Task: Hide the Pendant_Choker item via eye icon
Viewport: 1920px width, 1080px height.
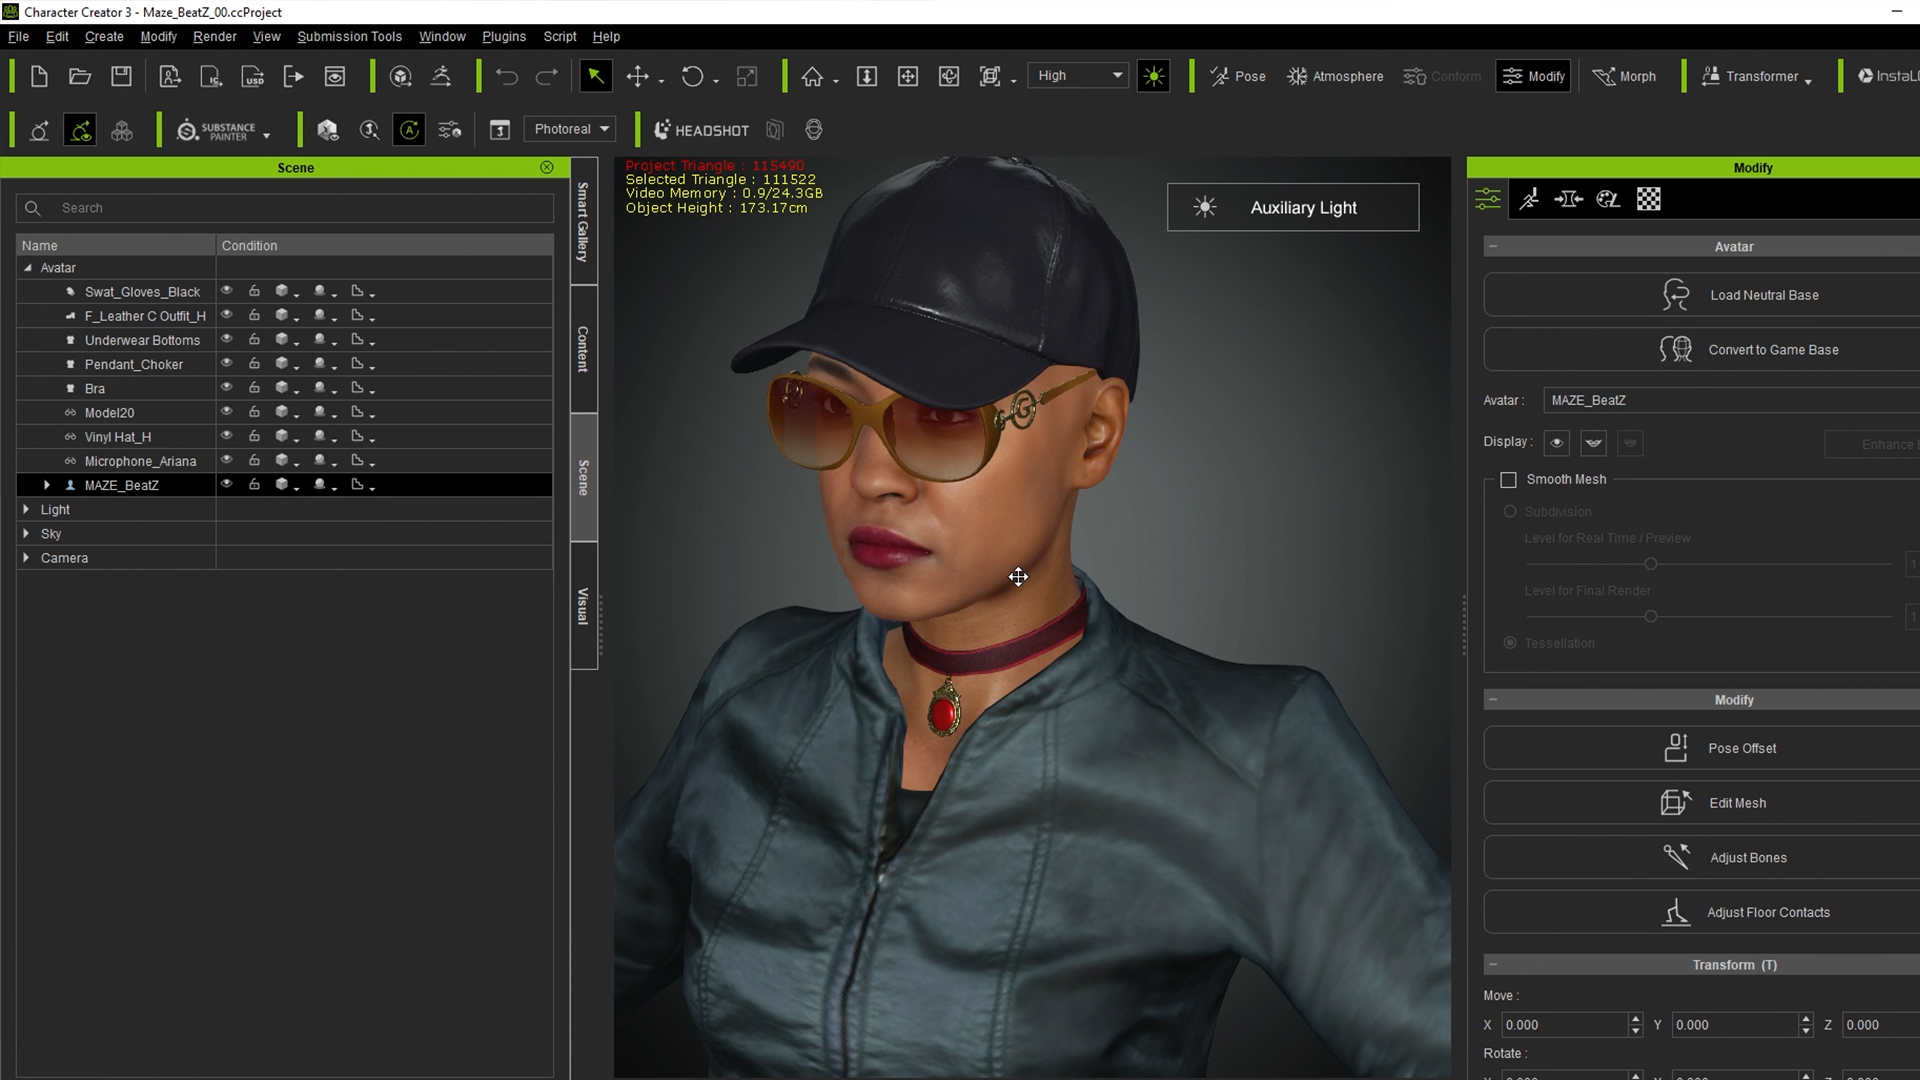Action: (x=227, y=363)
